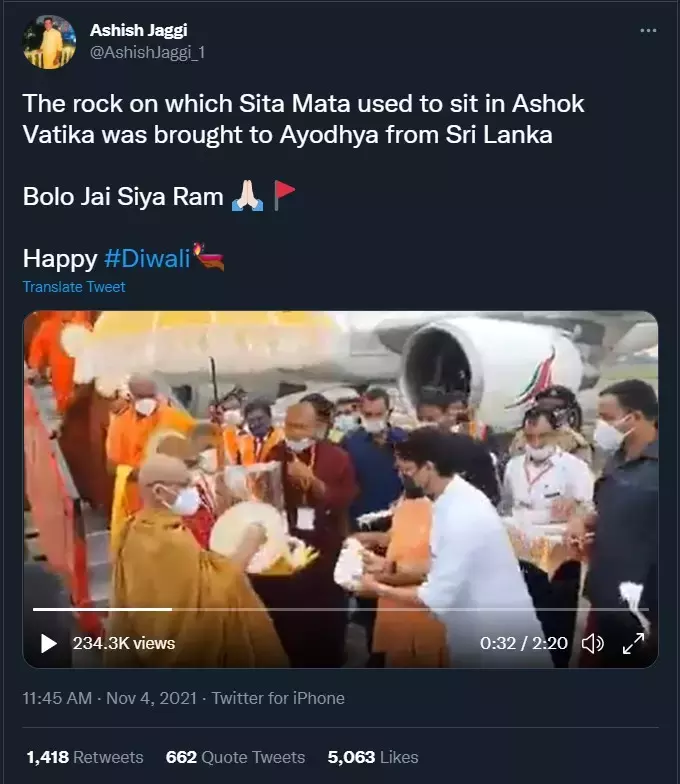
Task: Click the Twitter for iPhone source link
Action: coord(278,699)
